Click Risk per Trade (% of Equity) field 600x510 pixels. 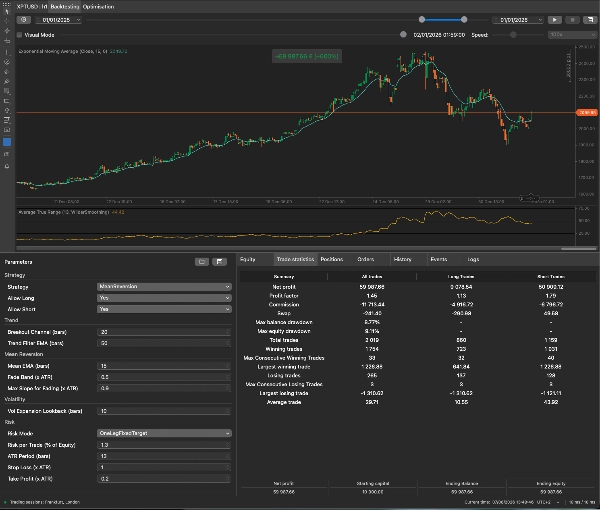164,445
